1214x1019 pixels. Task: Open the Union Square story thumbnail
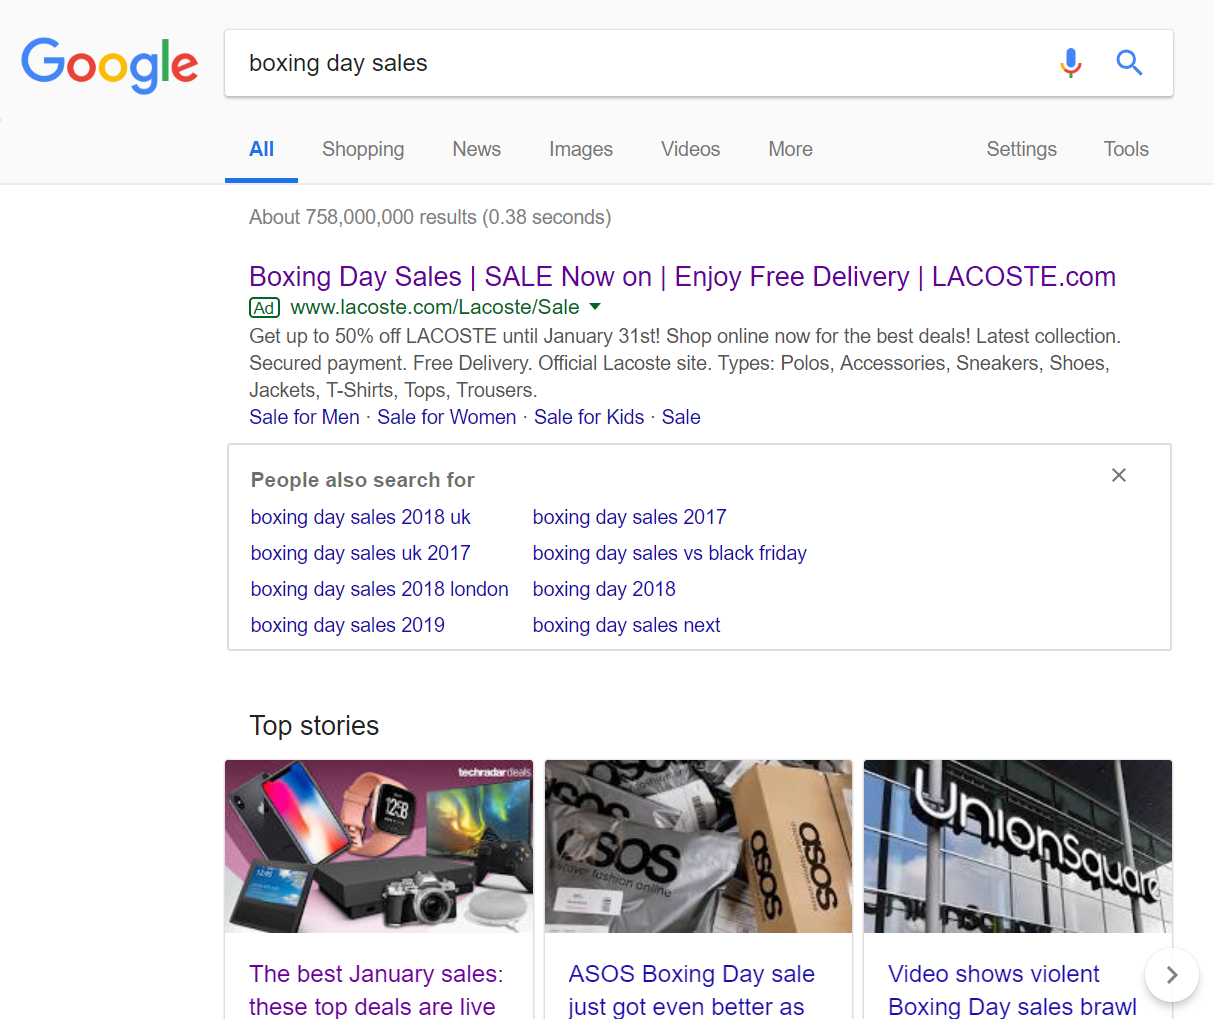[x=1018, y=846]
